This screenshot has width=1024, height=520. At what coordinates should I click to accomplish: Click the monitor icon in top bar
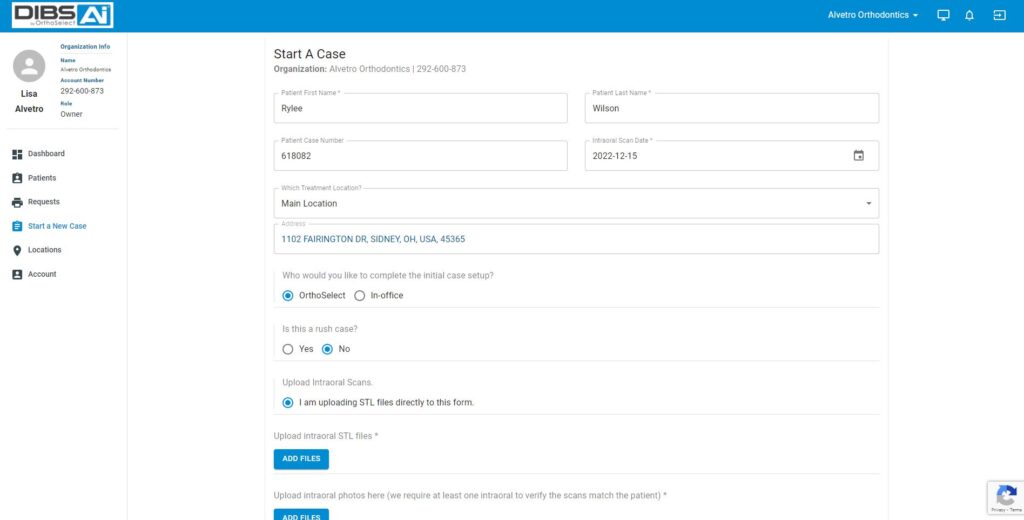coord(942,16)
